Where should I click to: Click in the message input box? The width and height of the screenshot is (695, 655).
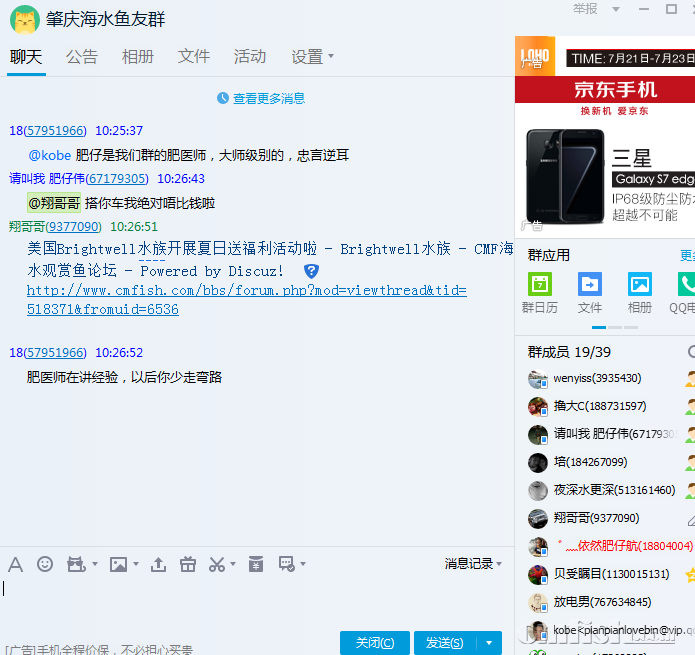pos(257,605)
